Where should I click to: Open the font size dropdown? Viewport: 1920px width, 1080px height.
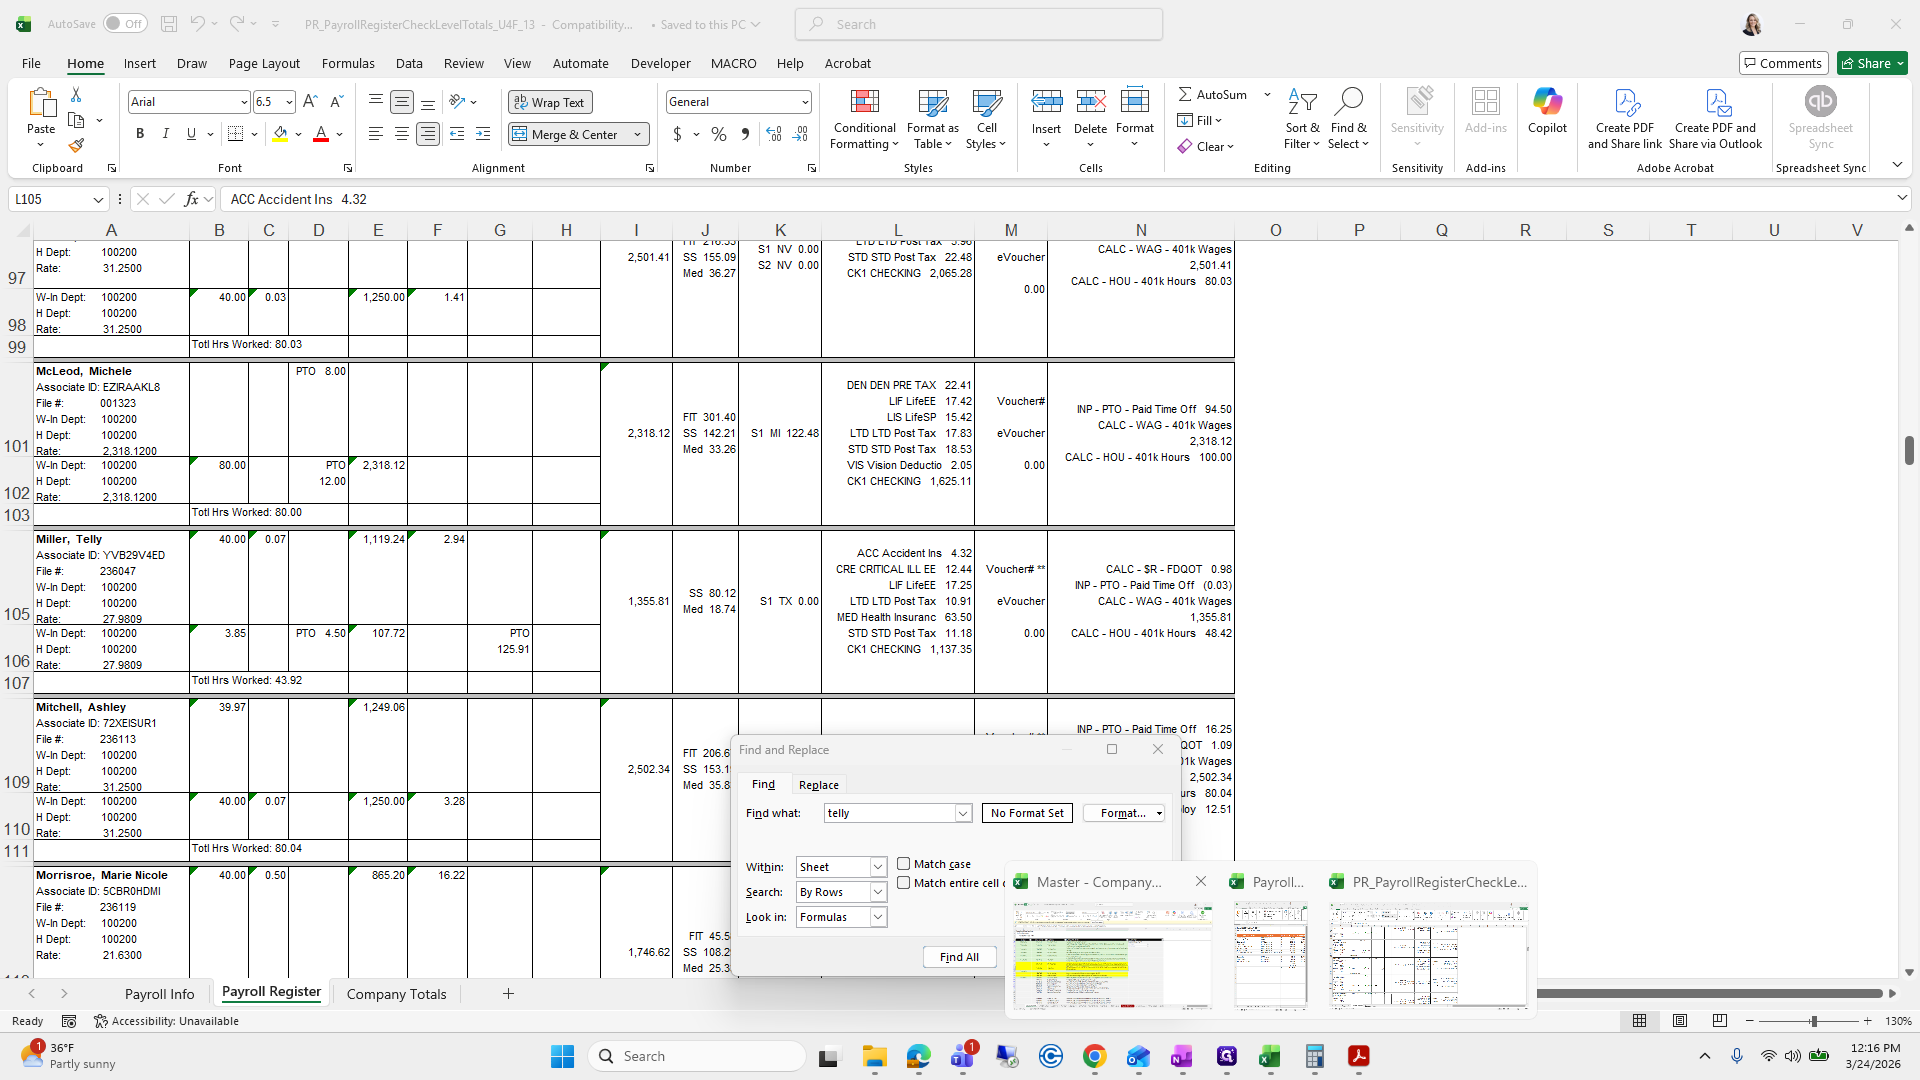(289, 102)
